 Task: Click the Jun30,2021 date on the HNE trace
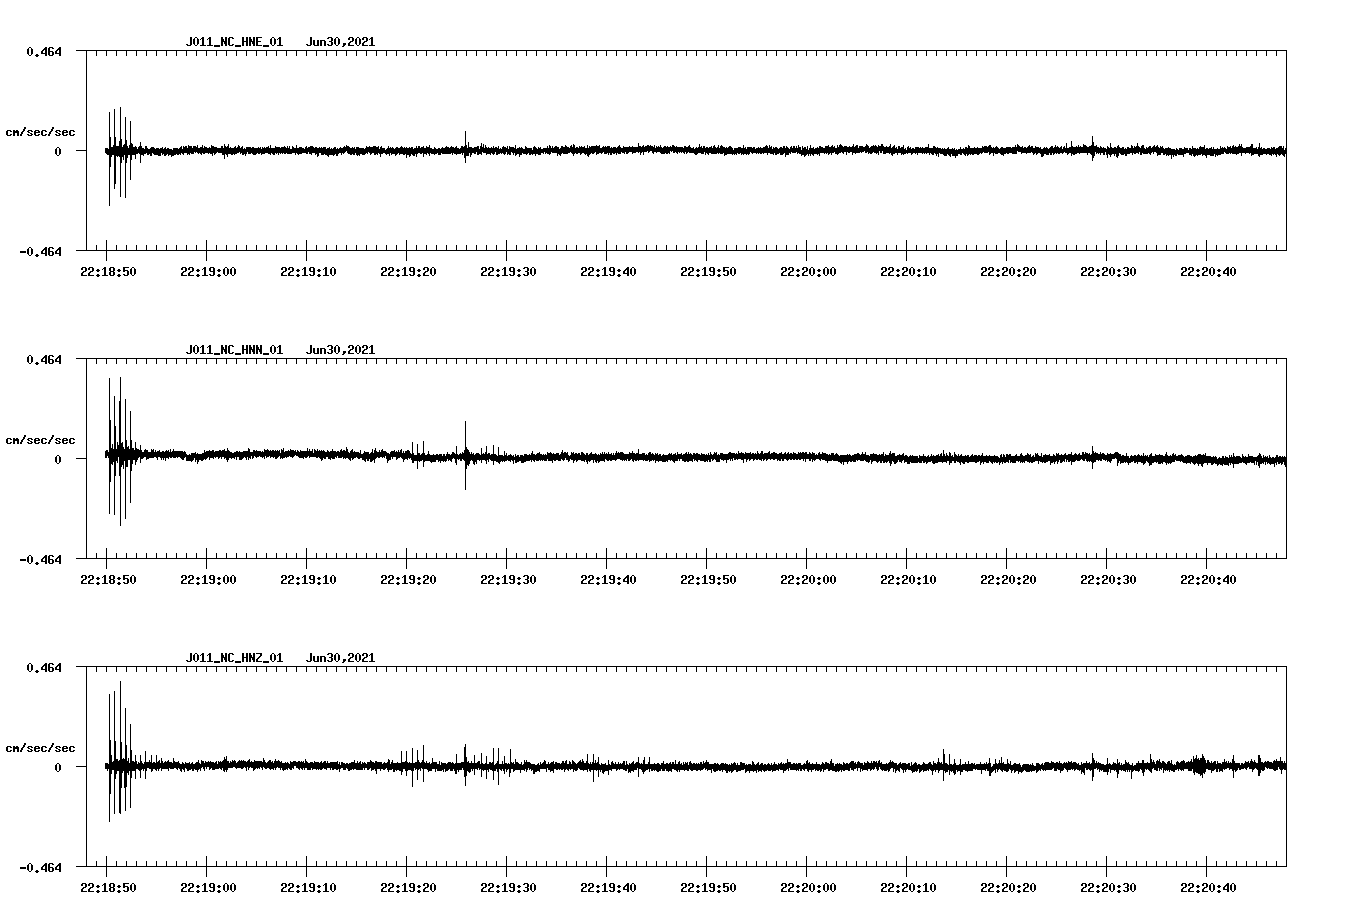341,41
